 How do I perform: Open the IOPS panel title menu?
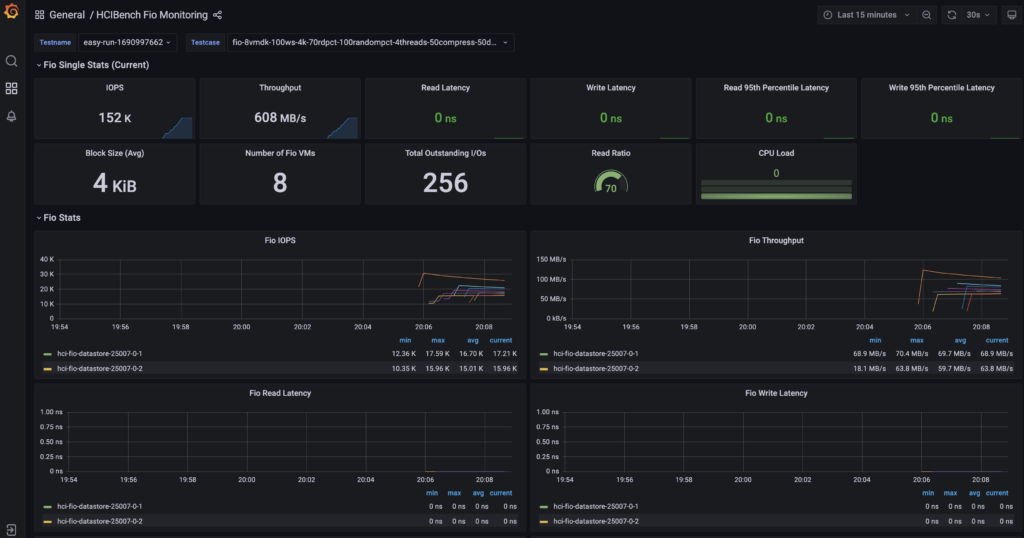[x=114, y=87]
